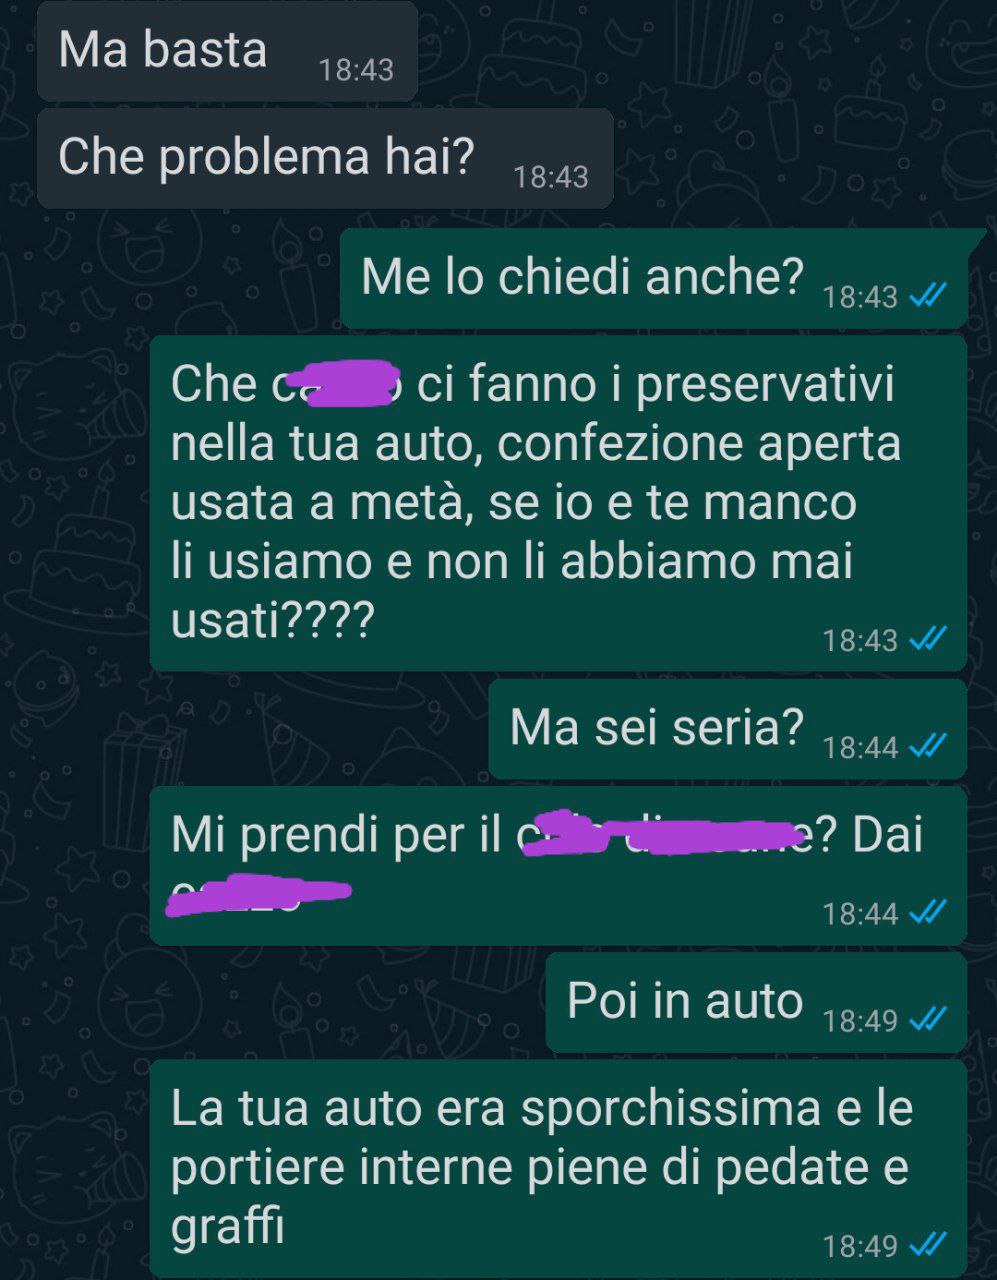Click the 18:43 timestamp on 'Ma basta'
This screenshot has height=1280, width=997.
click(356, 70)
